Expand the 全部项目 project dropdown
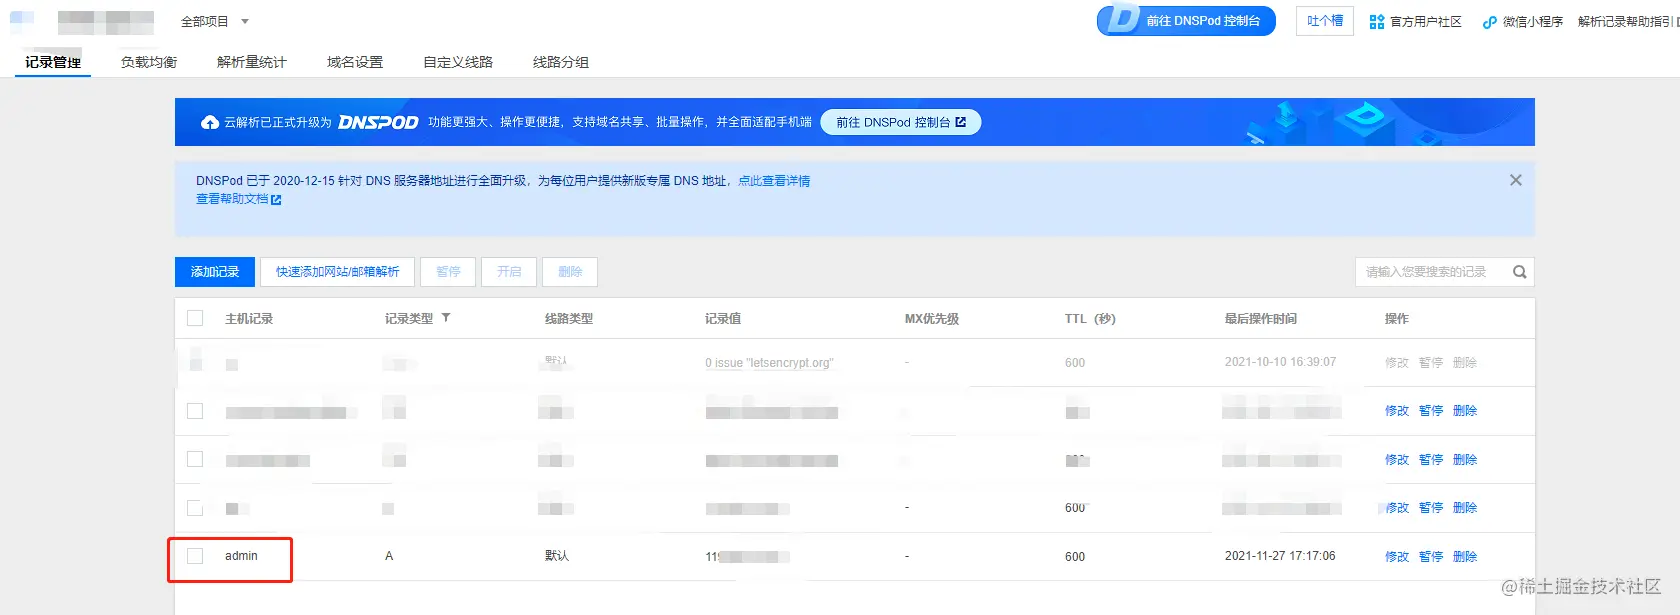This screenshot has height=615, width=1680. (215, 21)
